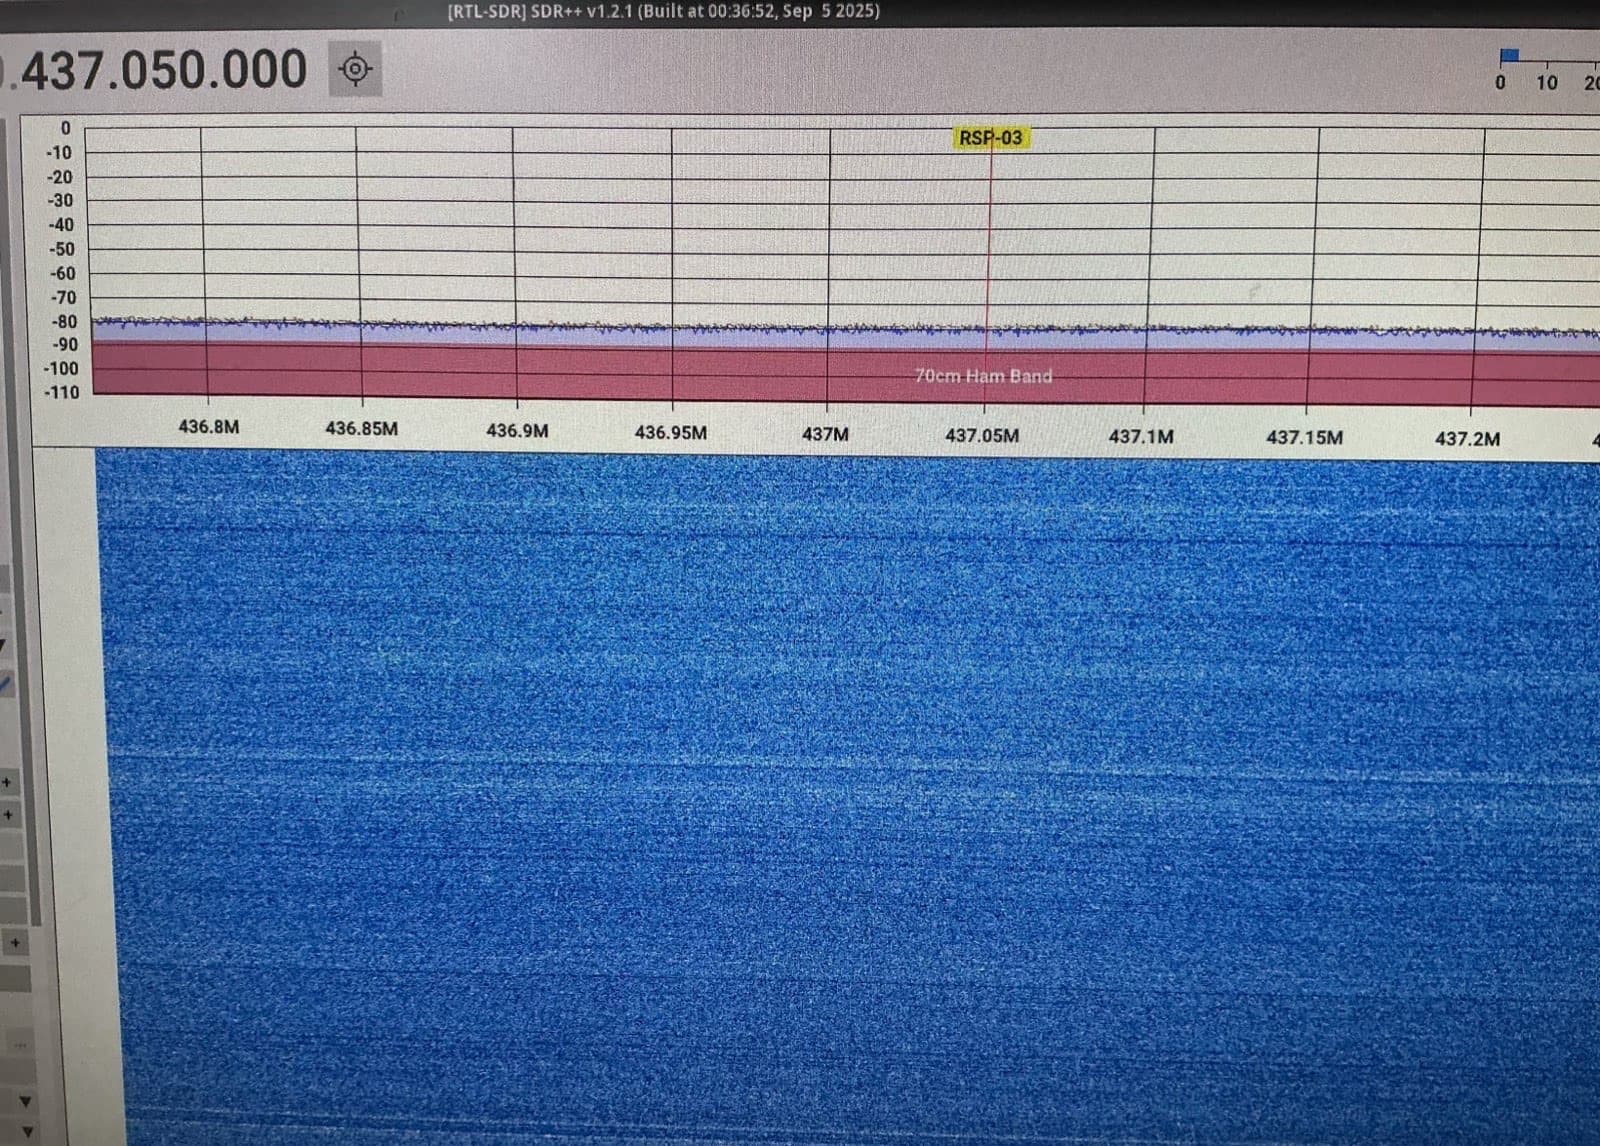Click the RSP-03 bookmark marker label

click(x=990, y=138)
